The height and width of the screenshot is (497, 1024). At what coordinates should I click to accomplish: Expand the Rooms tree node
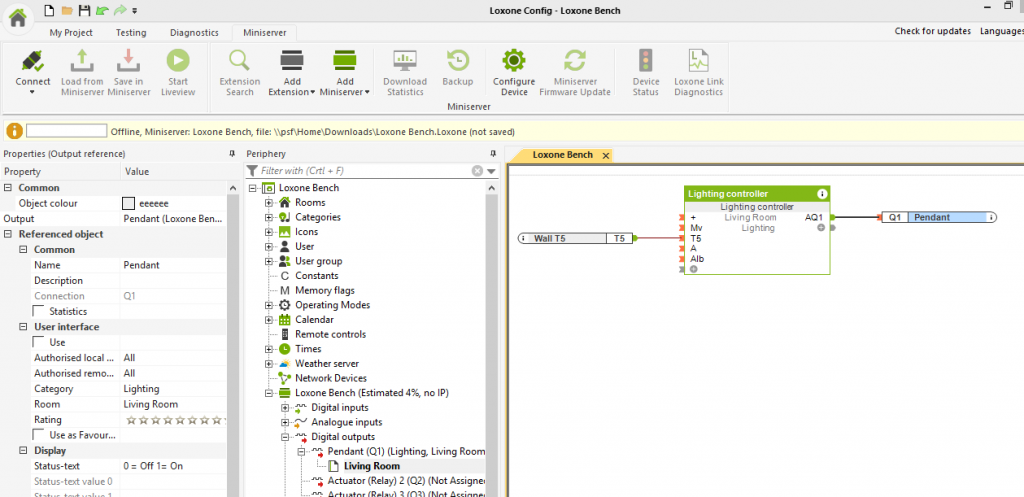pyautogui.click(x=268, y=202)
